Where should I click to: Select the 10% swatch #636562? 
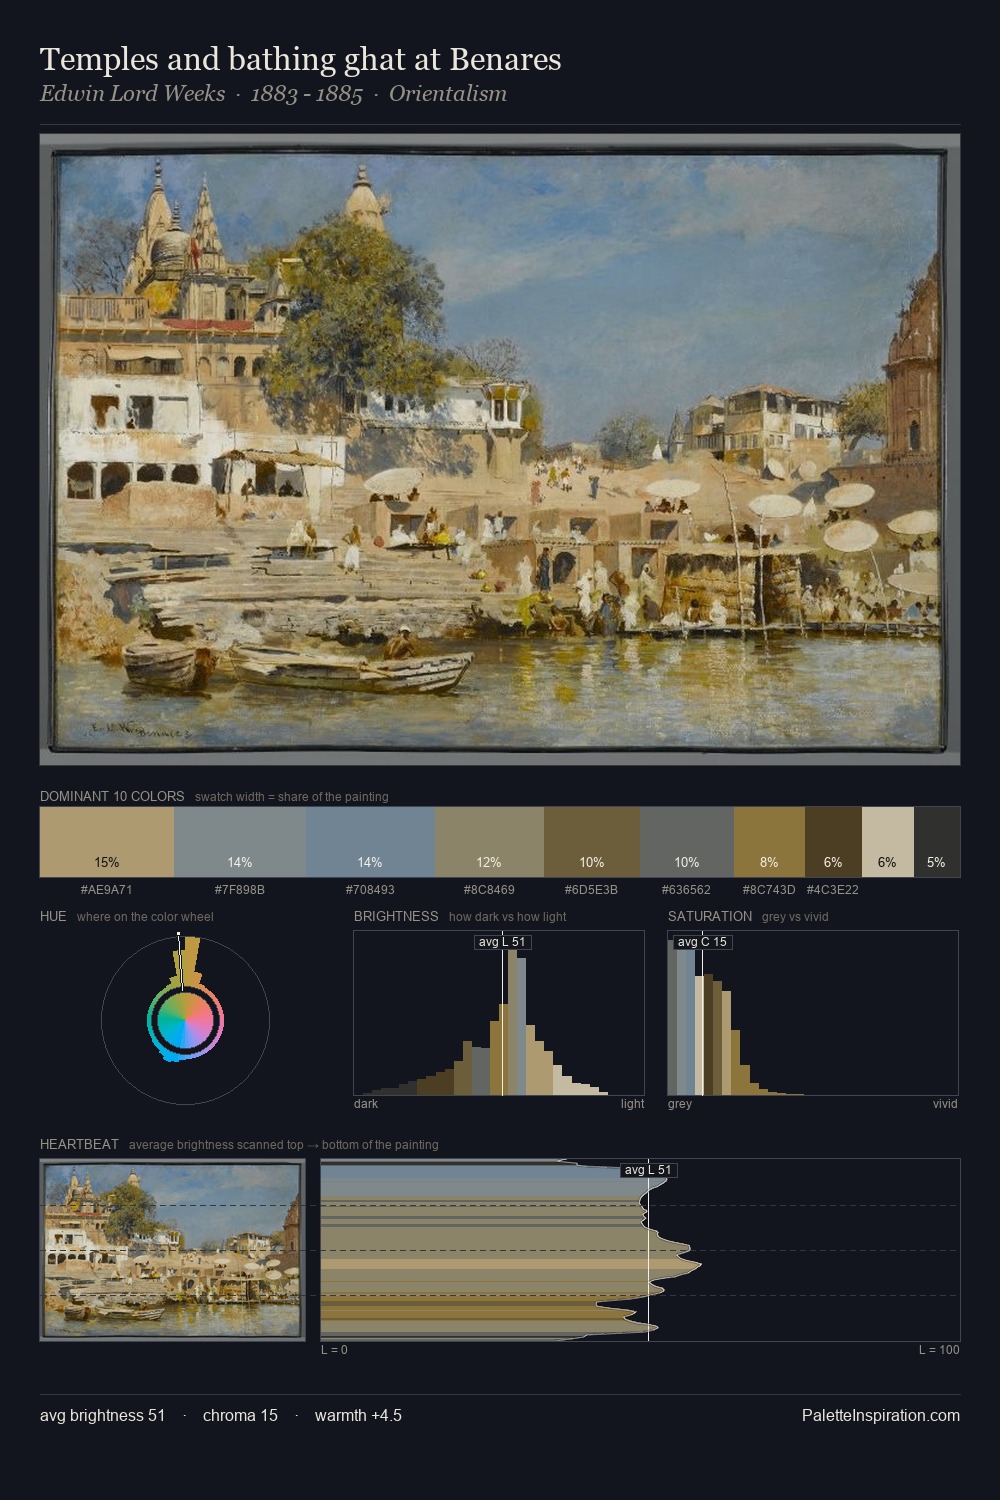(687, 841)
